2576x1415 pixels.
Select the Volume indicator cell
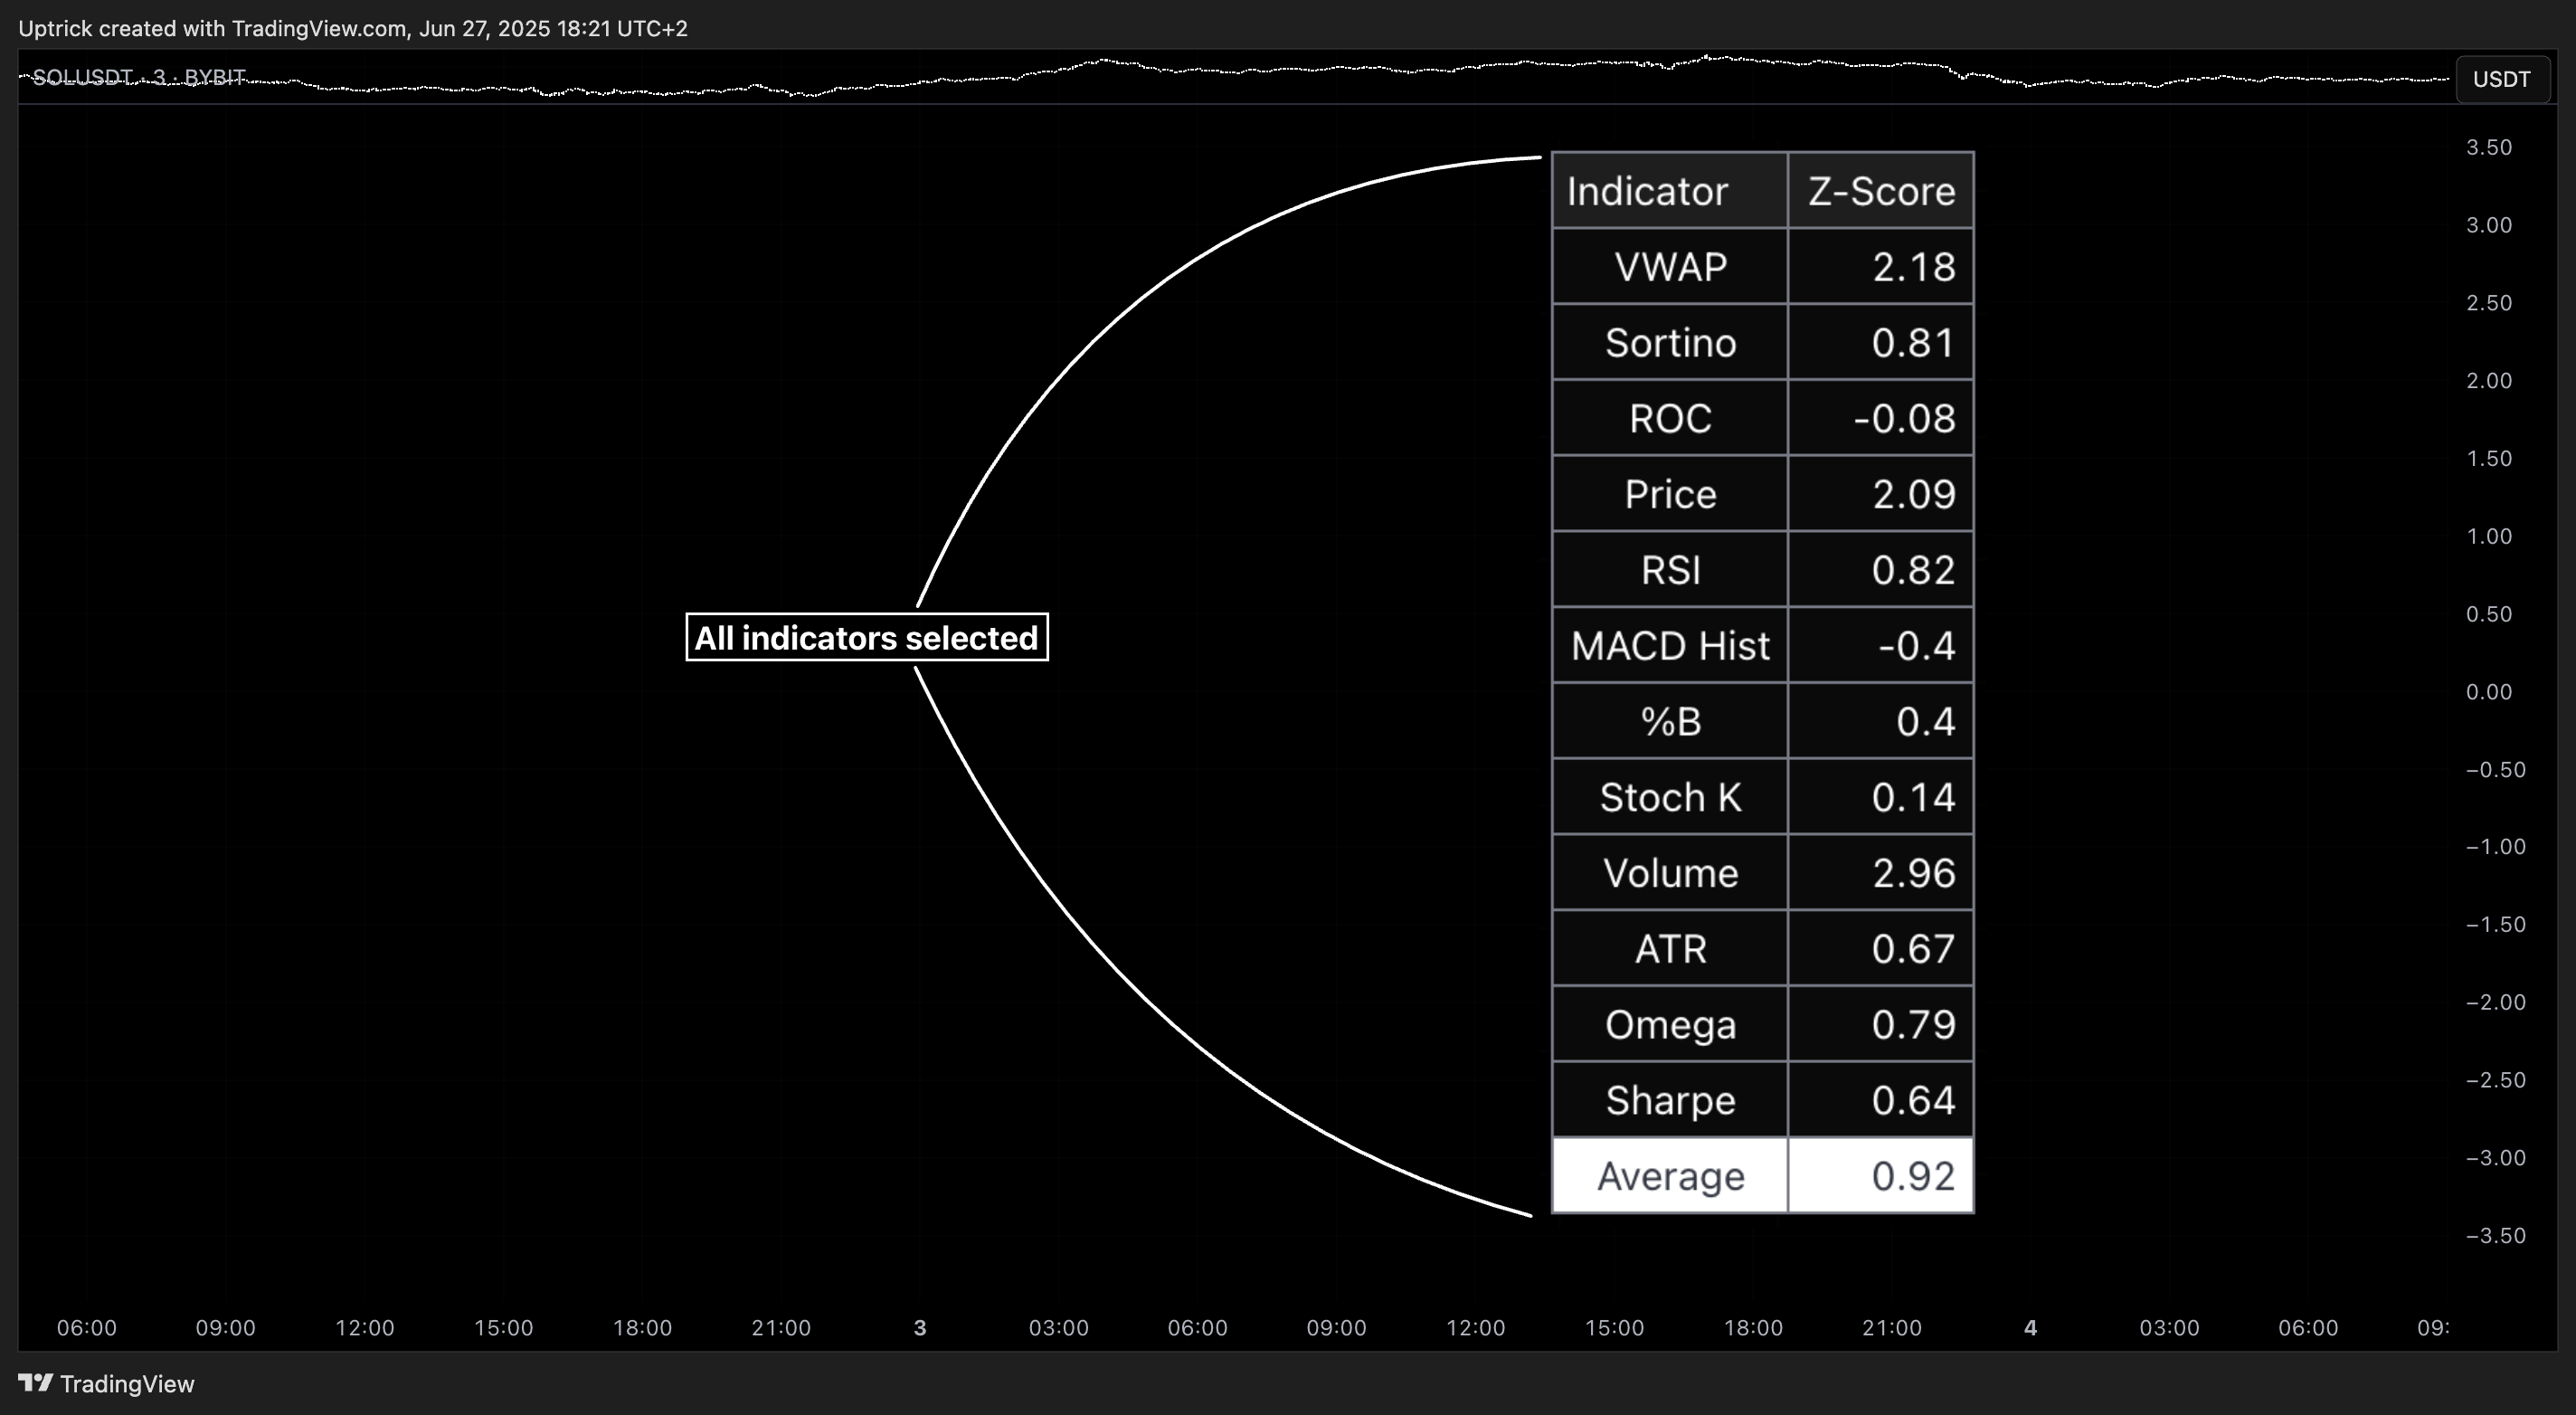coord(1670,873)
